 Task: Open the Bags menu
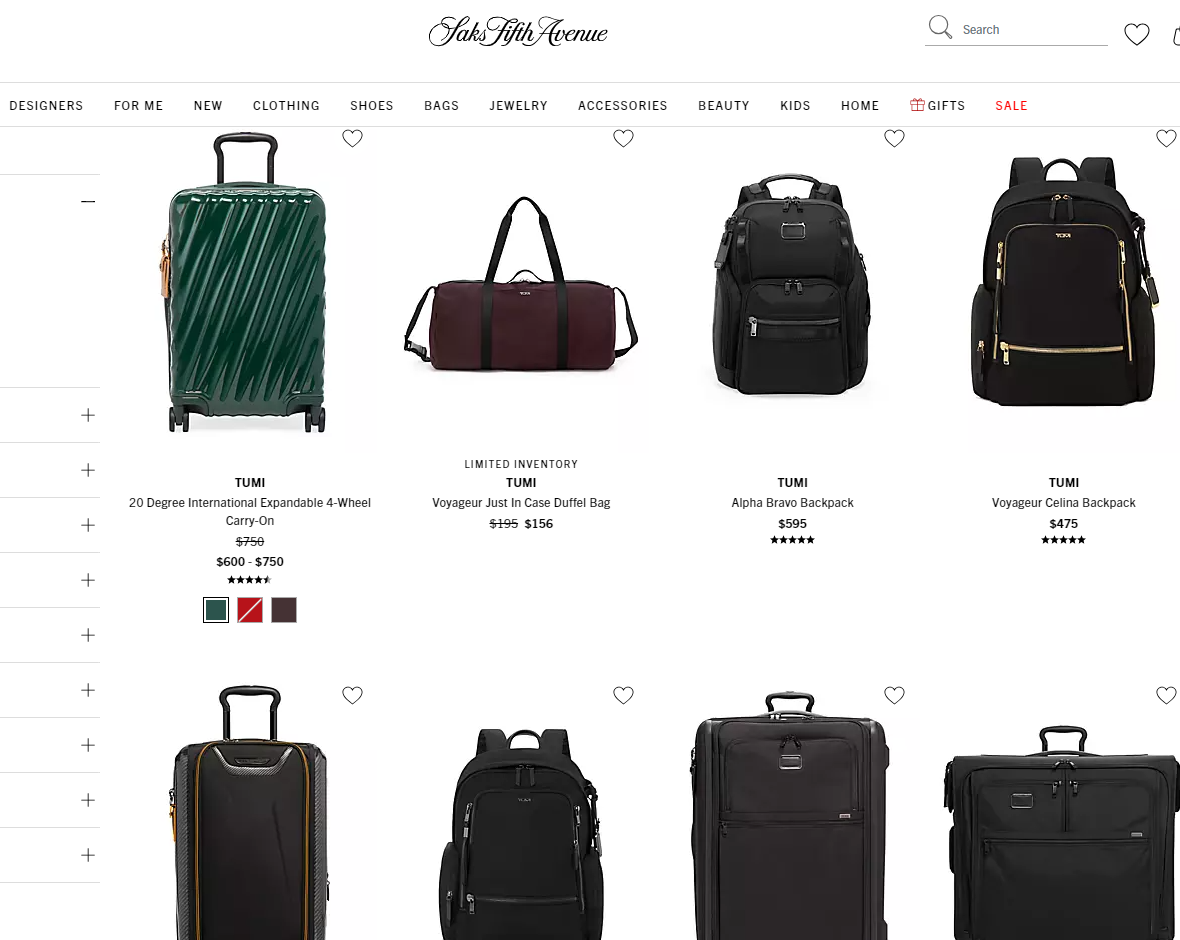click(x=441, y=105)
